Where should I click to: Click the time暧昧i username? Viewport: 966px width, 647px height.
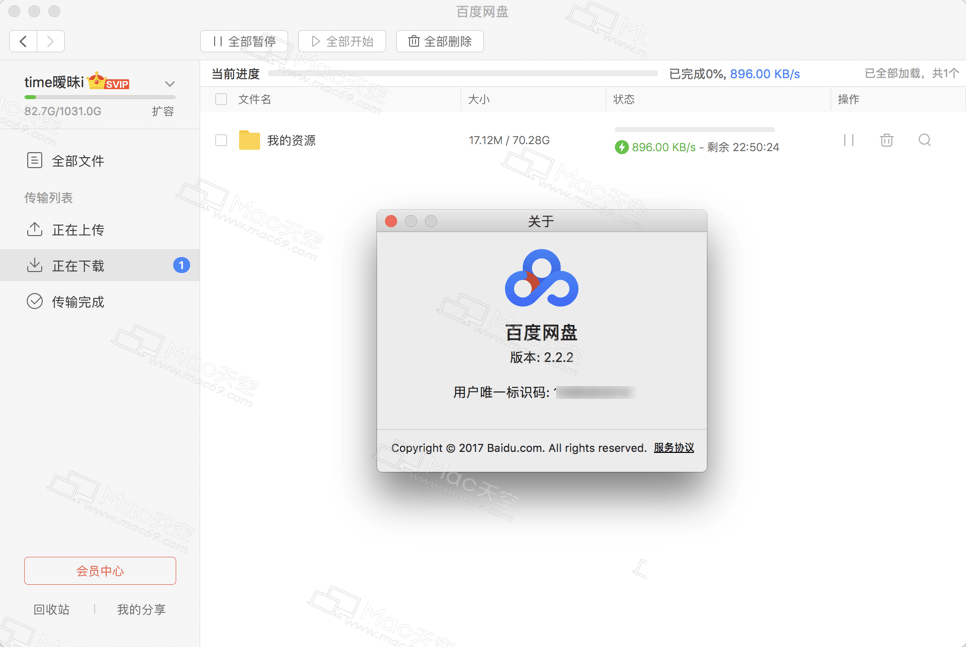54,82
